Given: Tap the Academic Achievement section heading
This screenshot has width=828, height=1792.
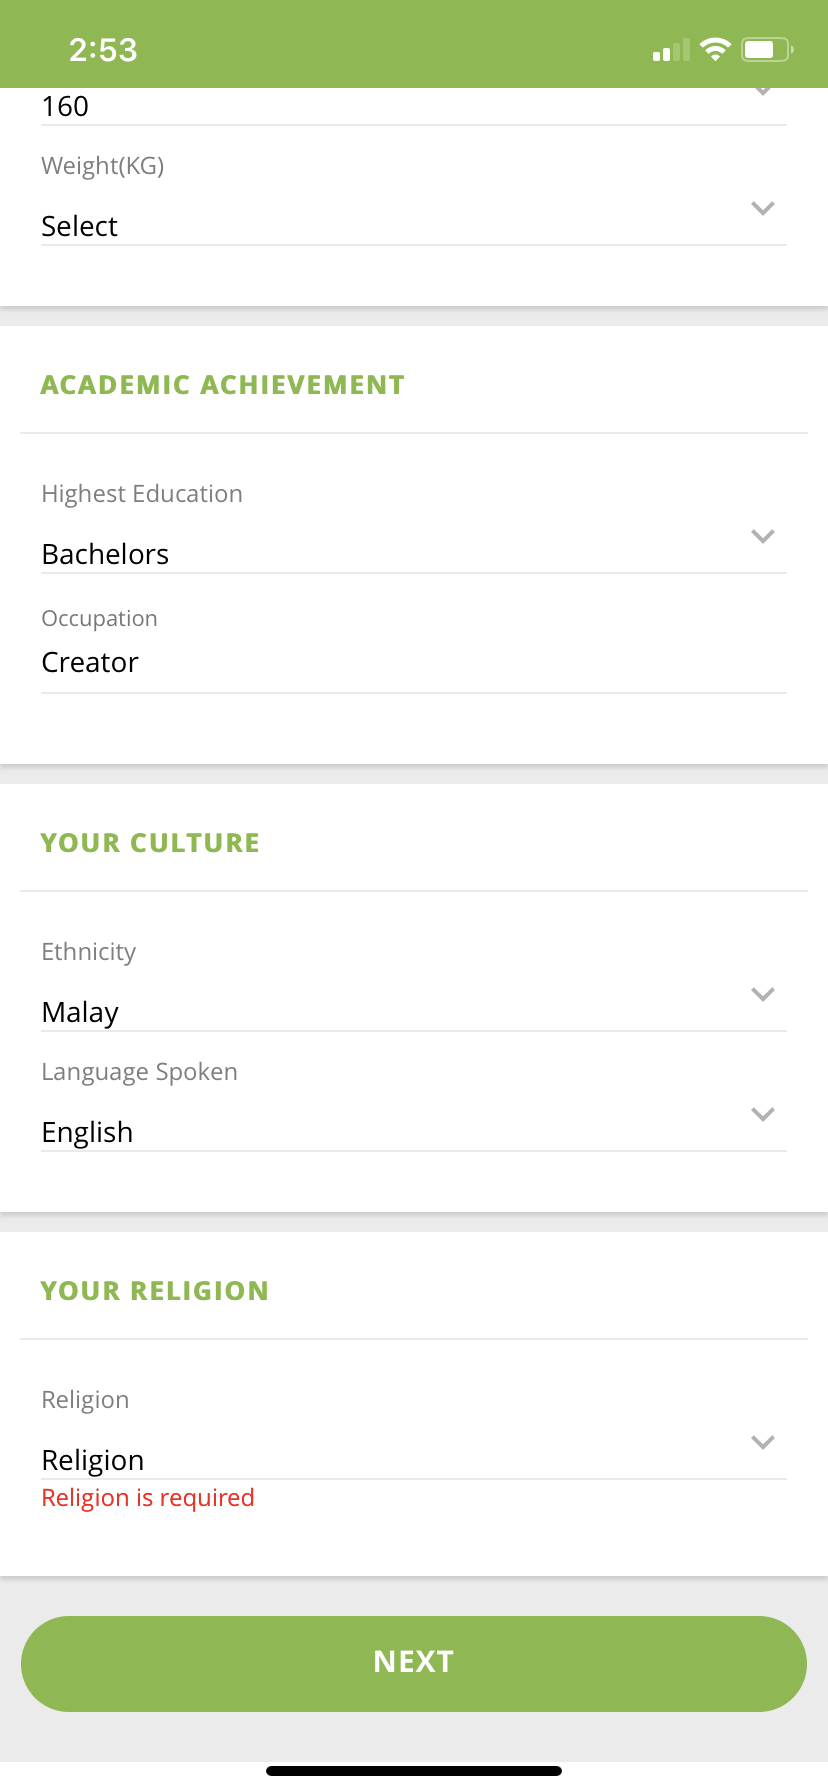Looking at the screenshot, I should coord(222,385).
